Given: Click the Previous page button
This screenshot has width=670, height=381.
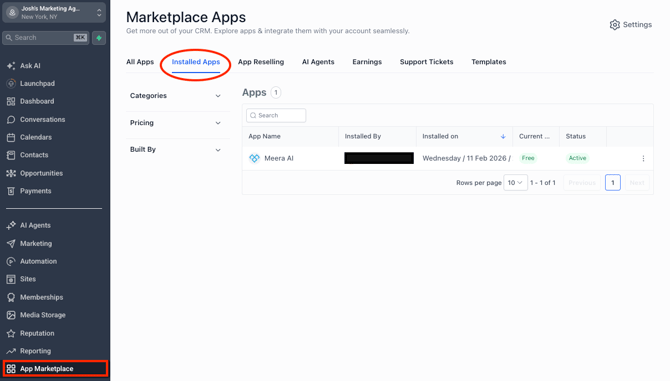Looking at the screenshot, I should point(582,183).
